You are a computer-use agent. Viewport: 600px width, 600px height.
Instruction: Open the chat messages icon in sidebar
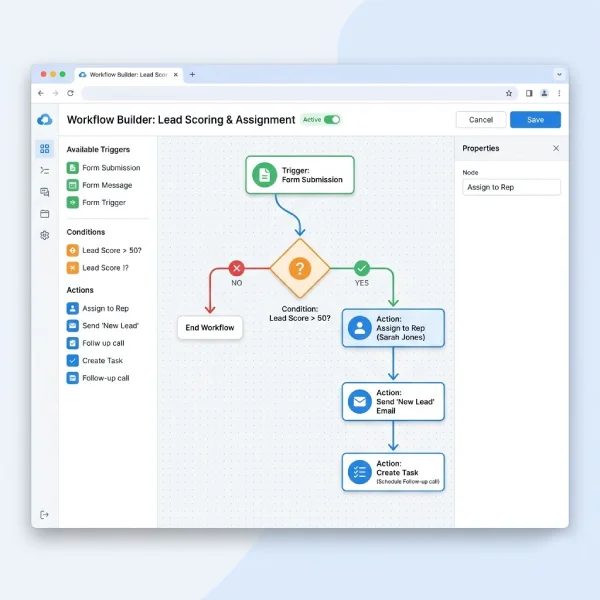45,192
